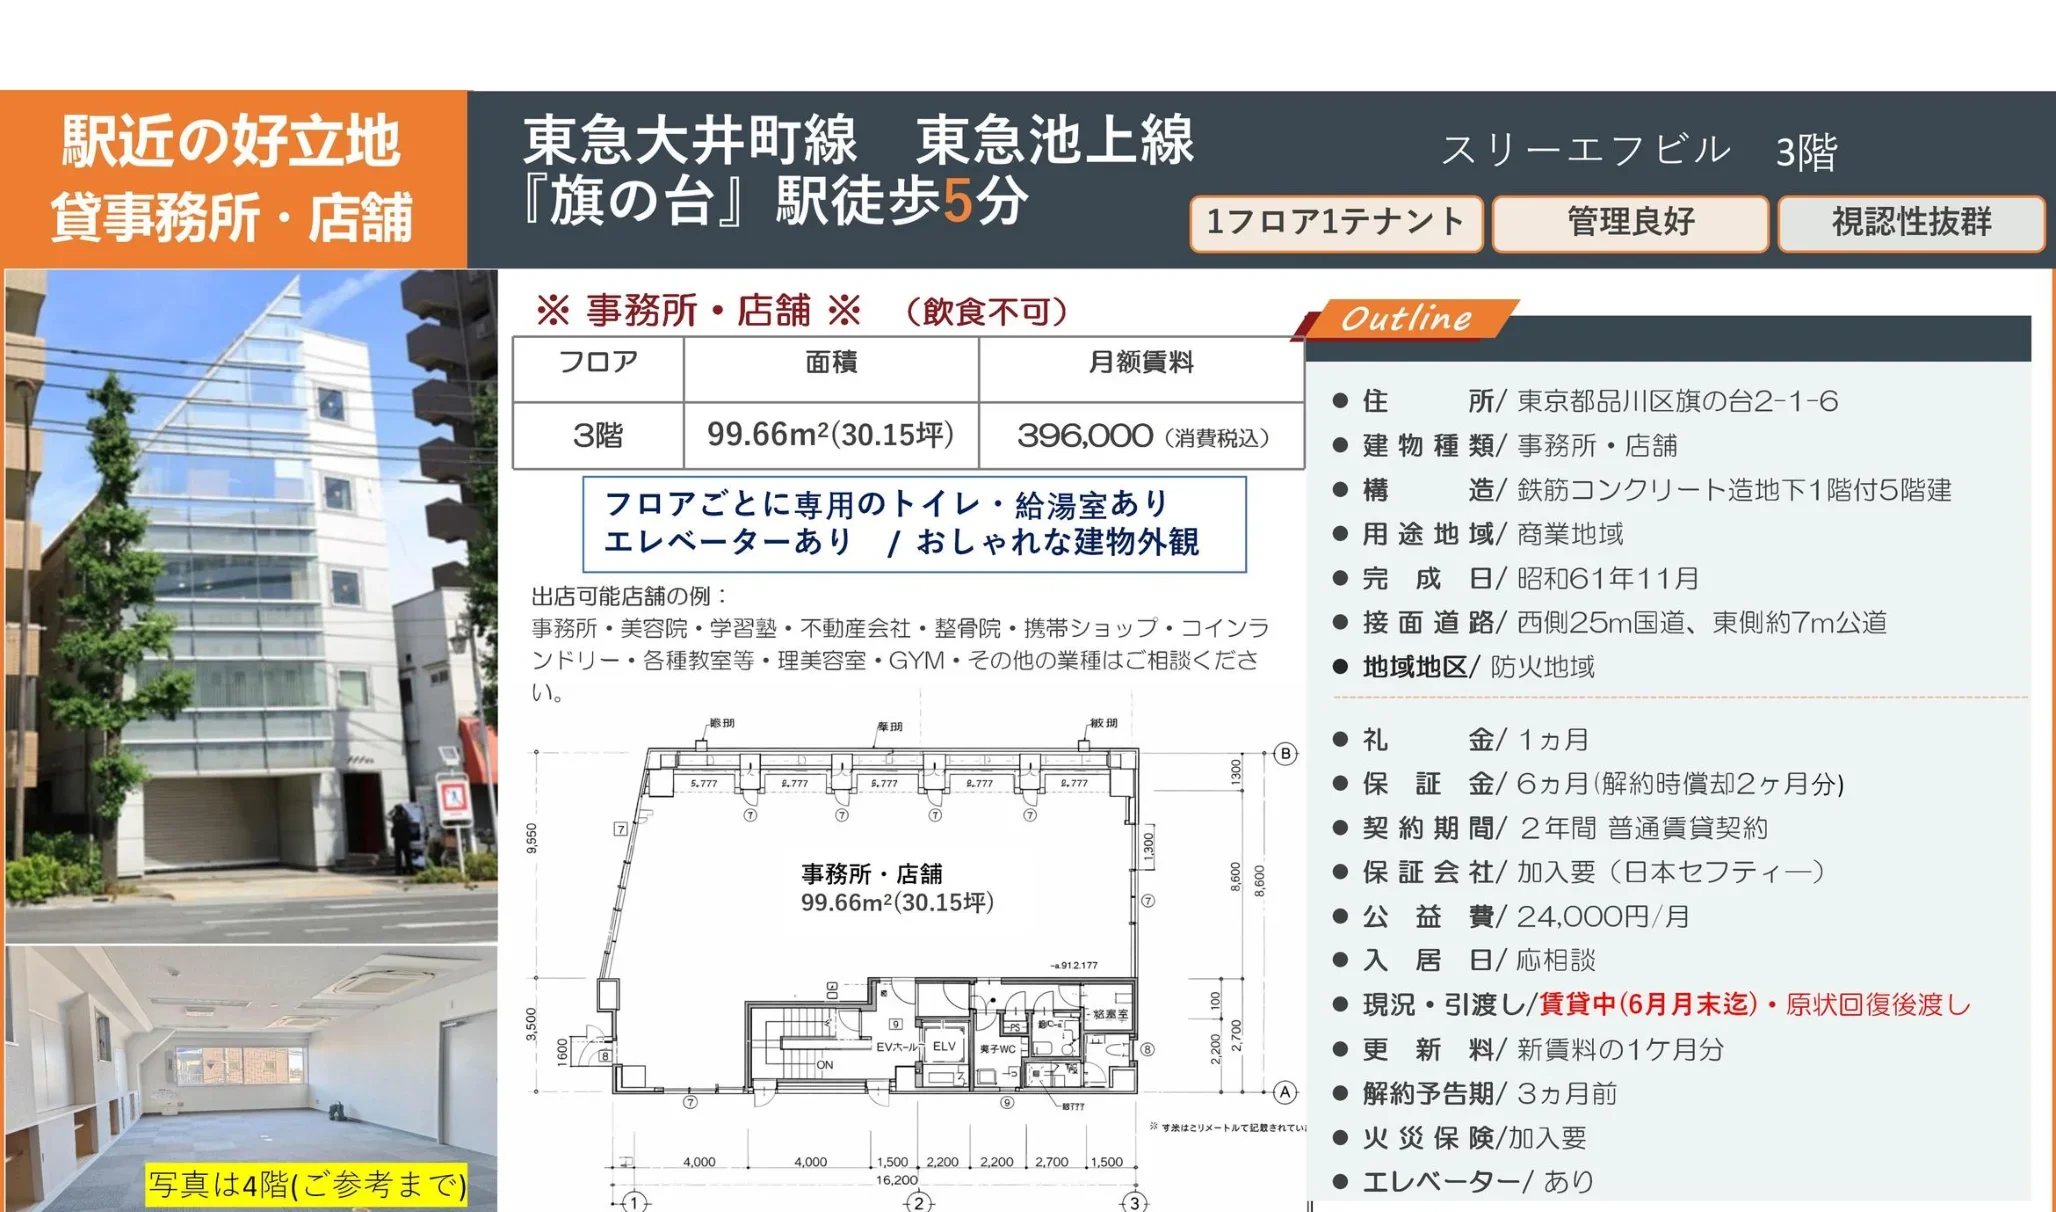This screenshot has height=1212, width=2056.
Task: Click the orange Outline heading tab
Action: click(1406, 319)
